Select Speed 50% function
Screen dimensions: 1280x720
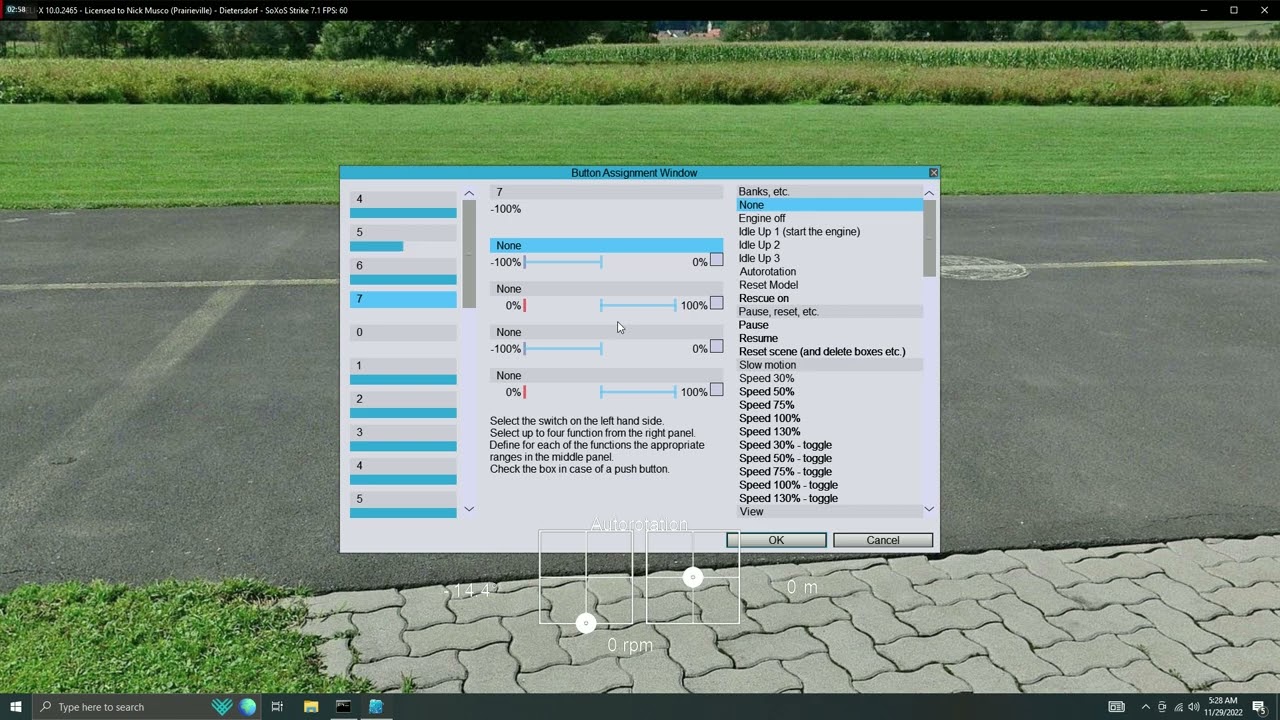766,392
